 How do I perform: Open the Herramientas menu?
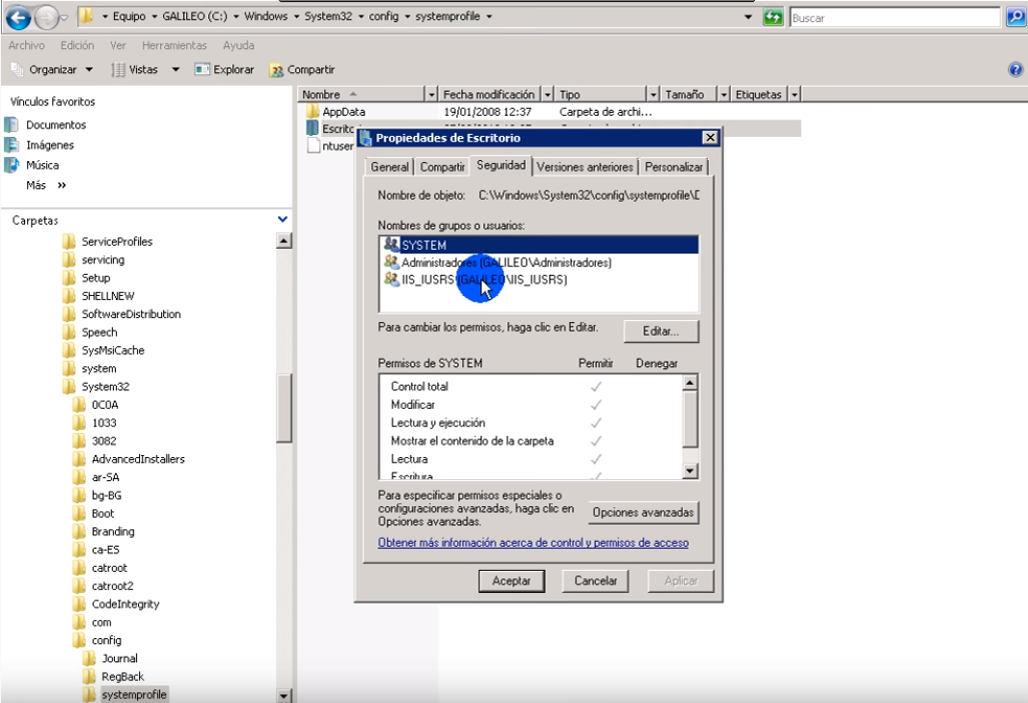click(x=174, y=45)
